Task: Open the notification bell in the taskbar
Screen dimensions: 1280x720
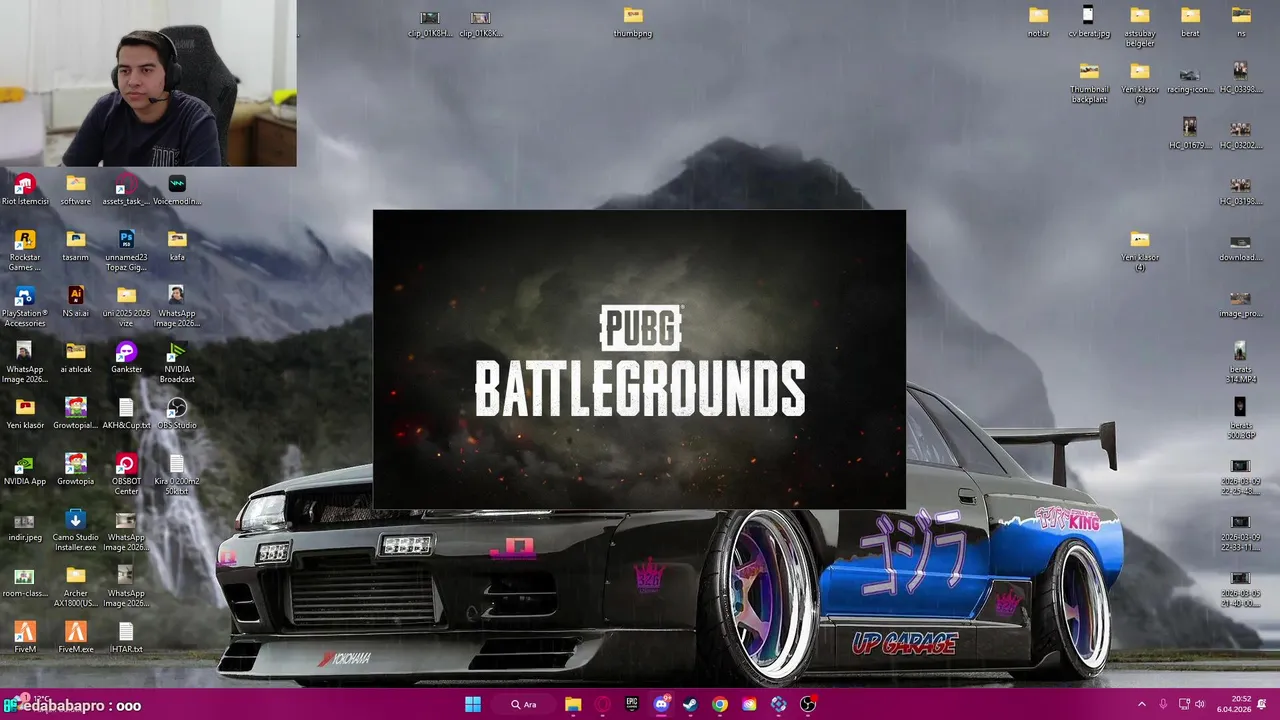Action: tap(1262, 704)
